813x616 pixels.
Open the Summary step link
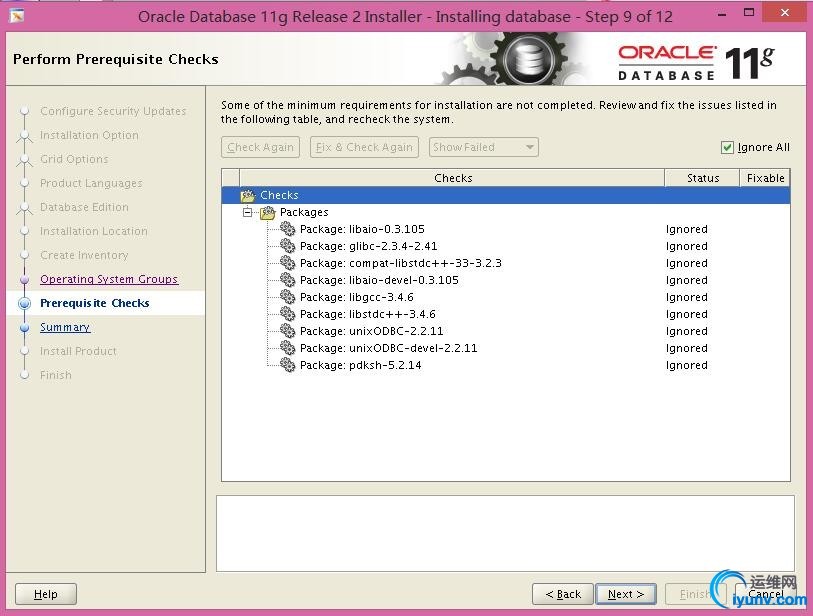[x=65, y=327]
